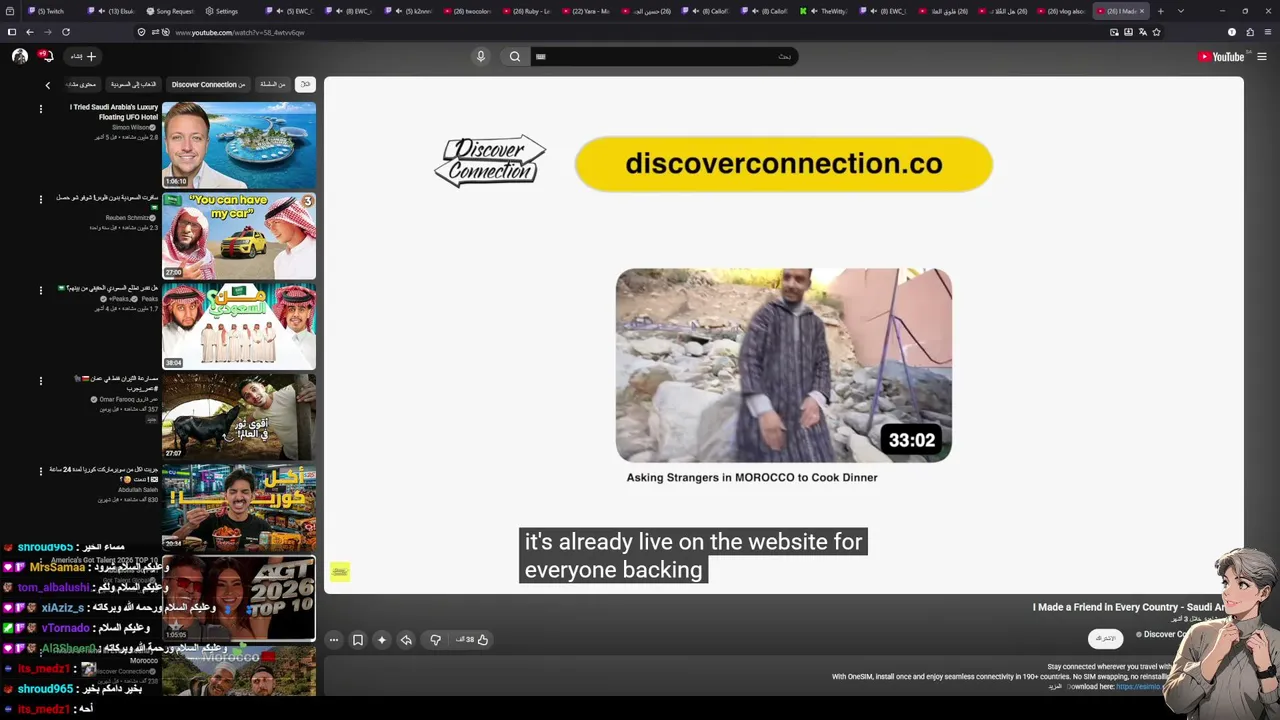This screenshot has height=720, width=1280.
Task: Click the sparkle Ask button
Action: pyautogui.click(x=381, y=640)
